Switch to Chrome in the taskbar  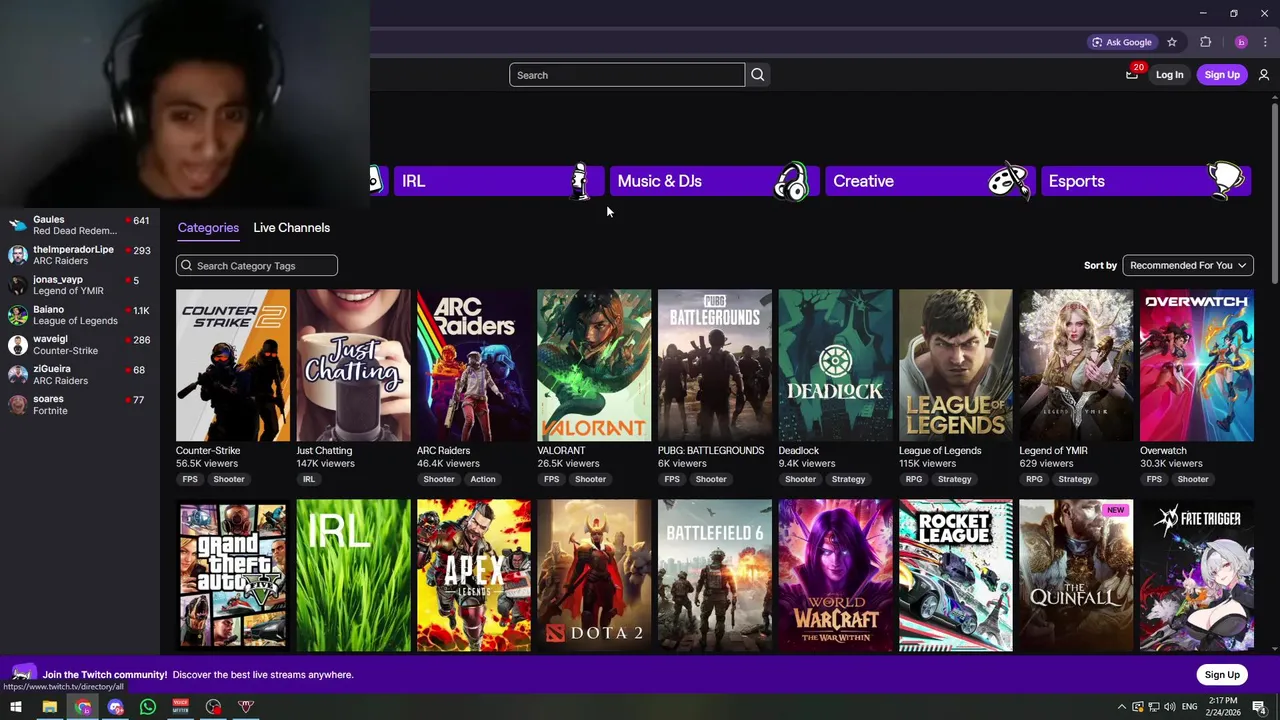pyautogui.click(x=83, y=707)
